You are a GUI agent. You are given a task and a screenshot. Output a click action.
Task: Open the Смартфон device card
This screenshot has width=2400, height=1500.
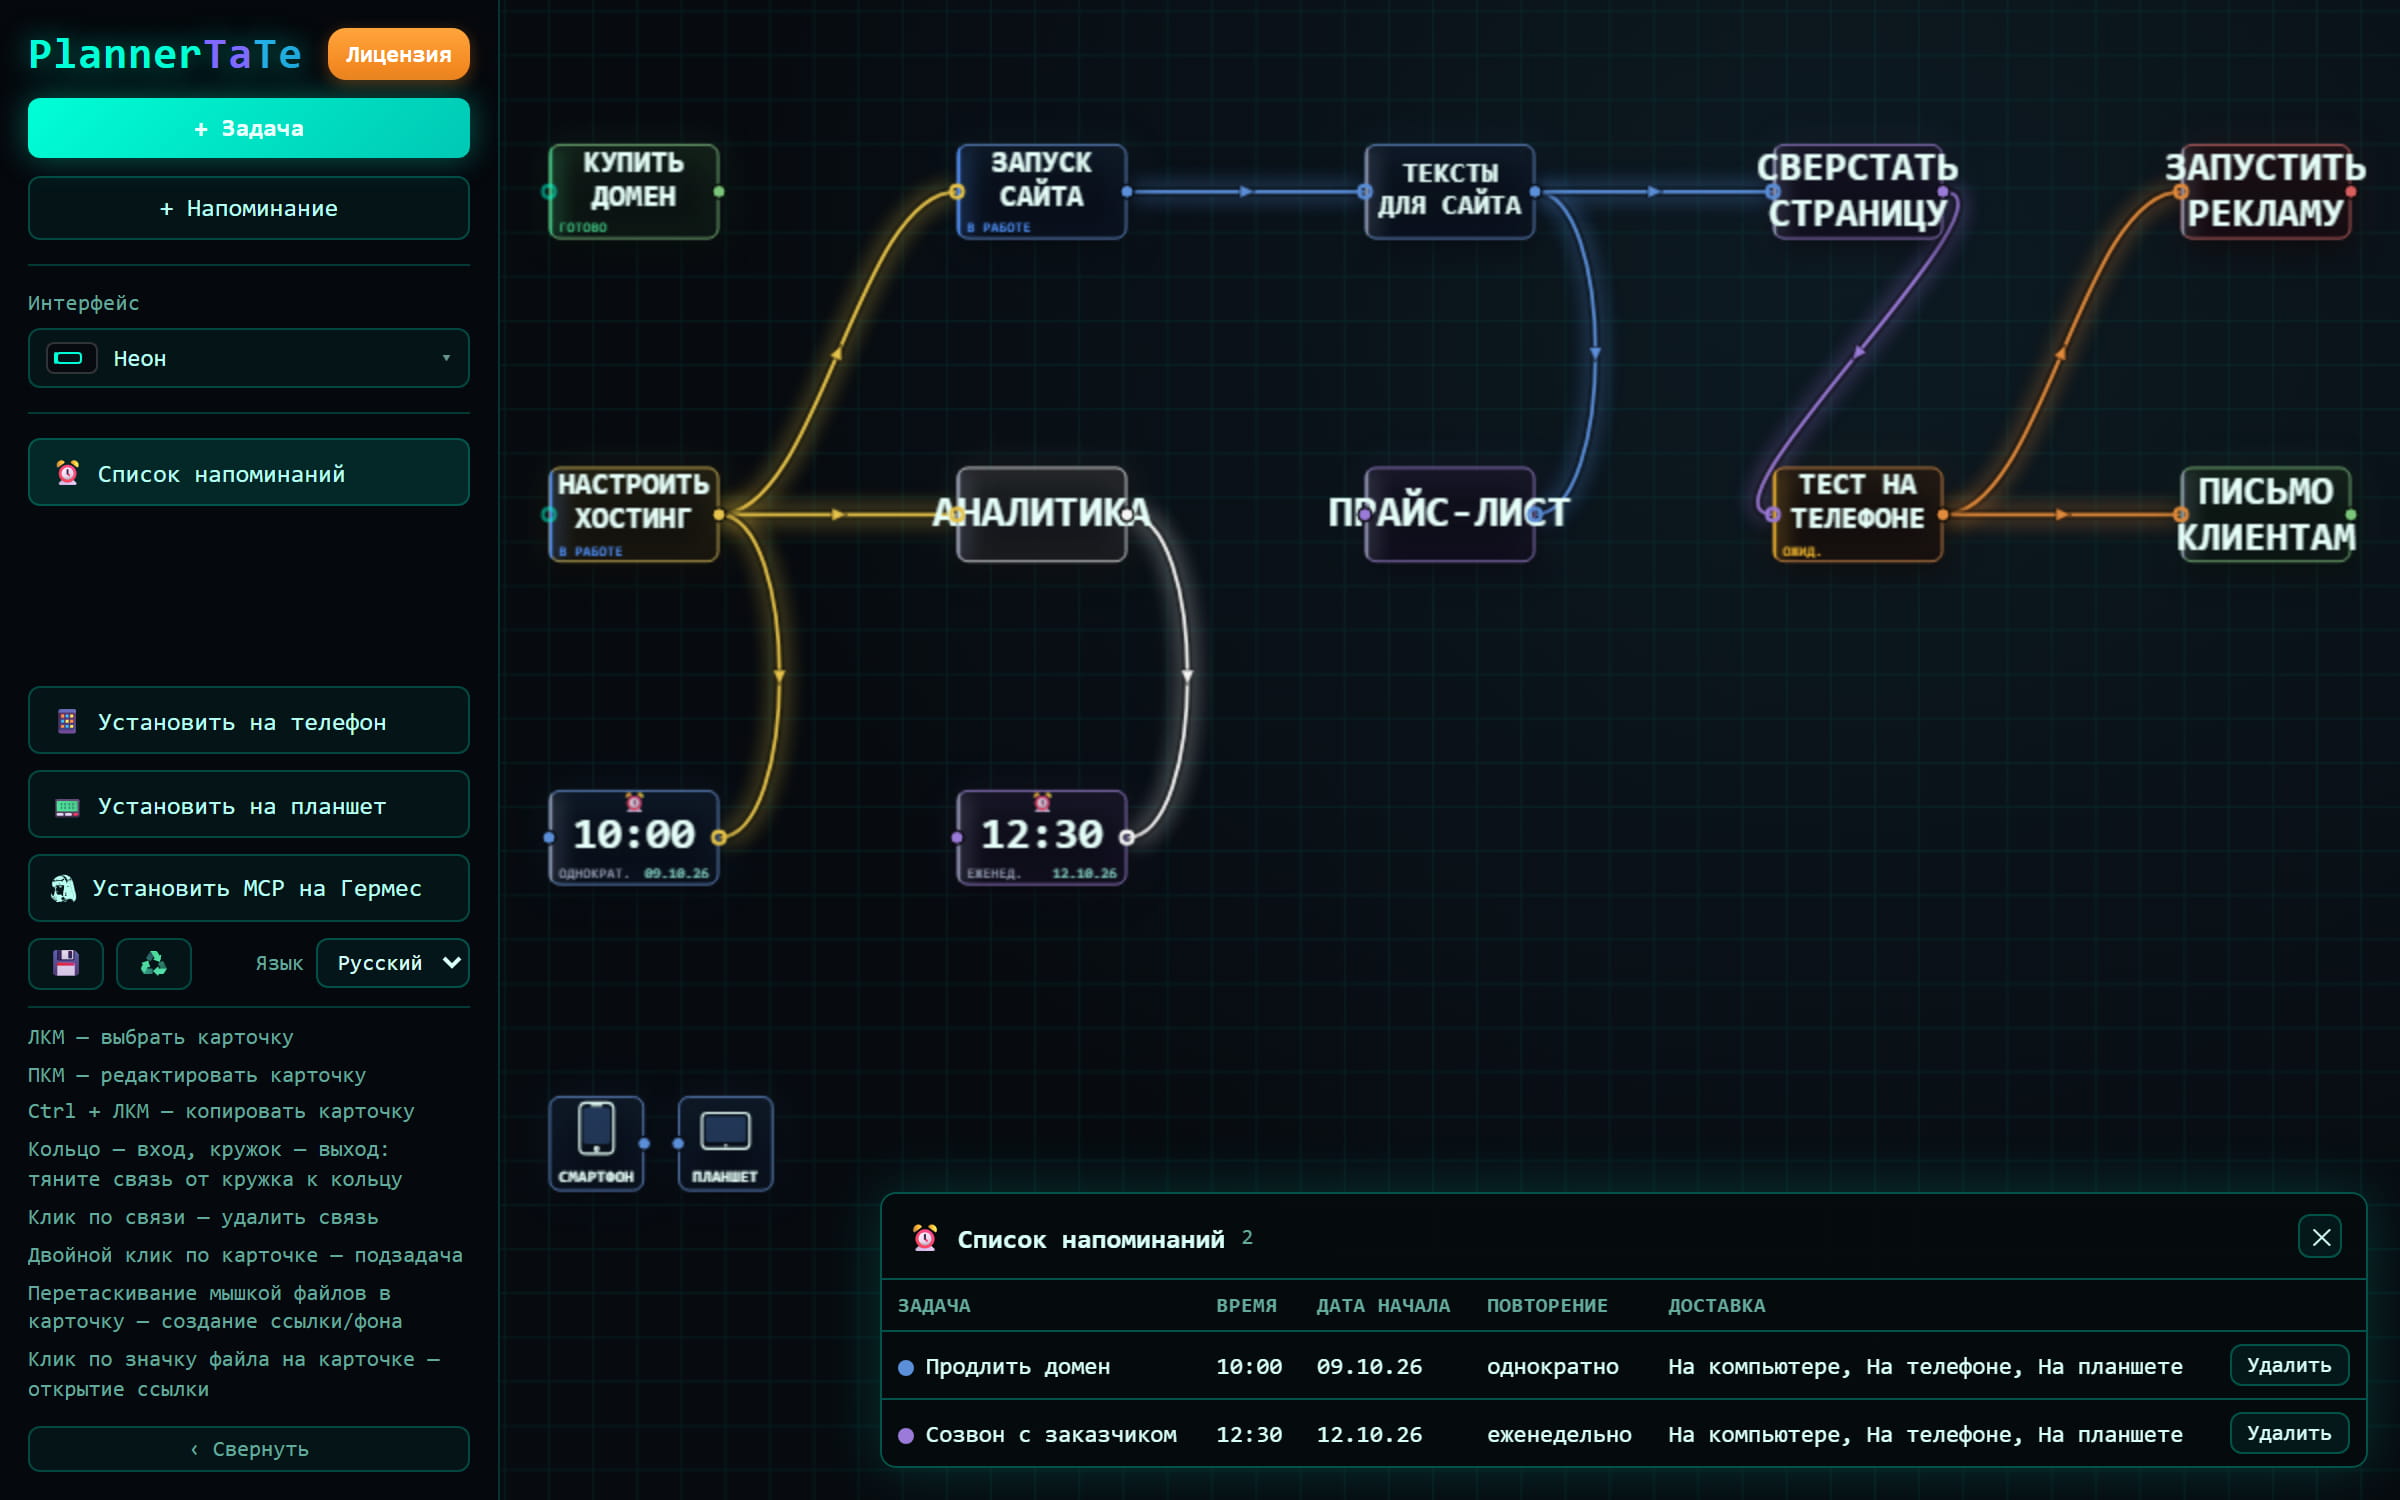pyautogui.click(x=596, y=1143)
